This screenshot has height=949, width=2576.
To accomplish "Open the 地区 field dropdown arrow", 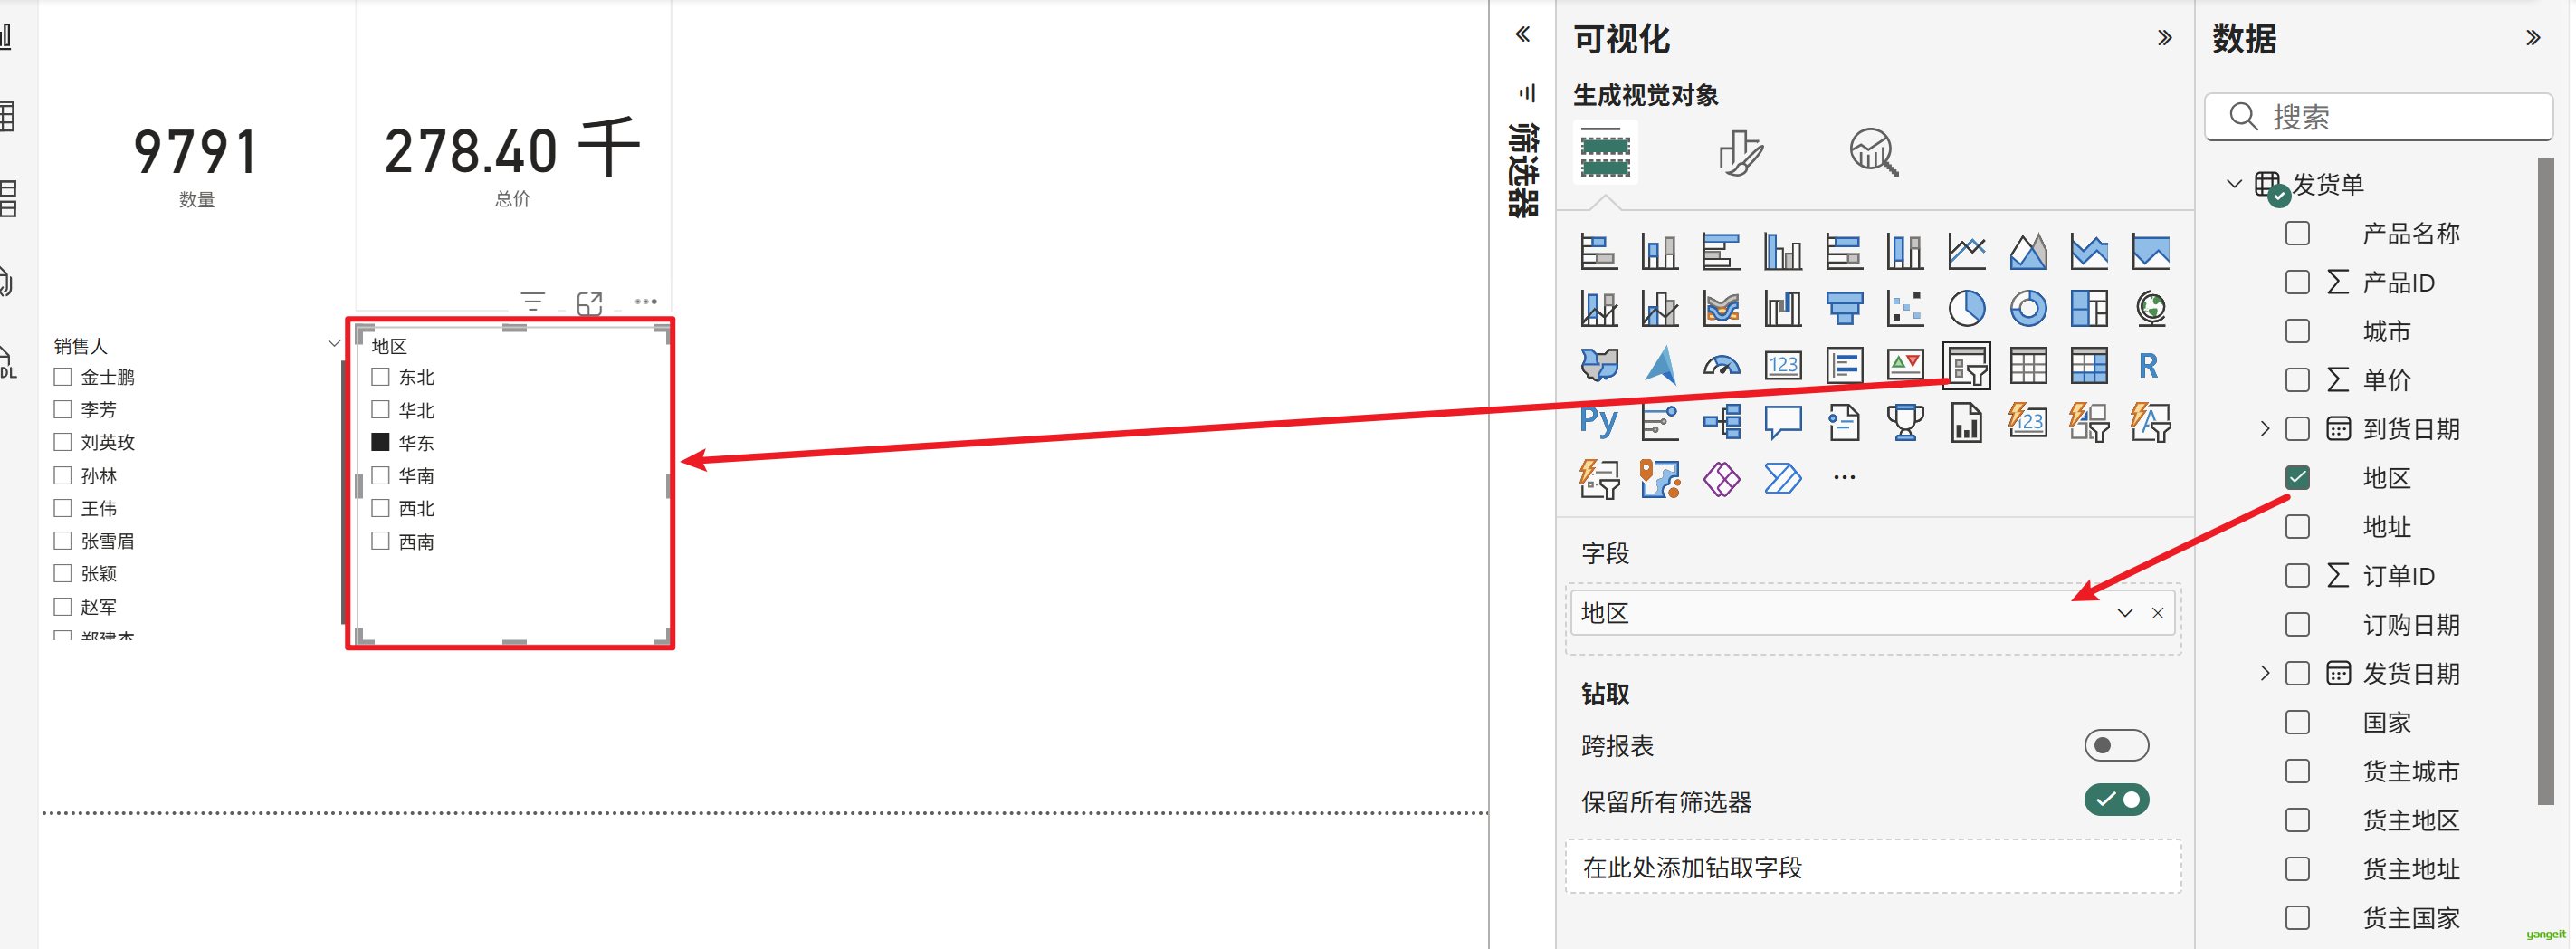I will (x=2124, y=613).
